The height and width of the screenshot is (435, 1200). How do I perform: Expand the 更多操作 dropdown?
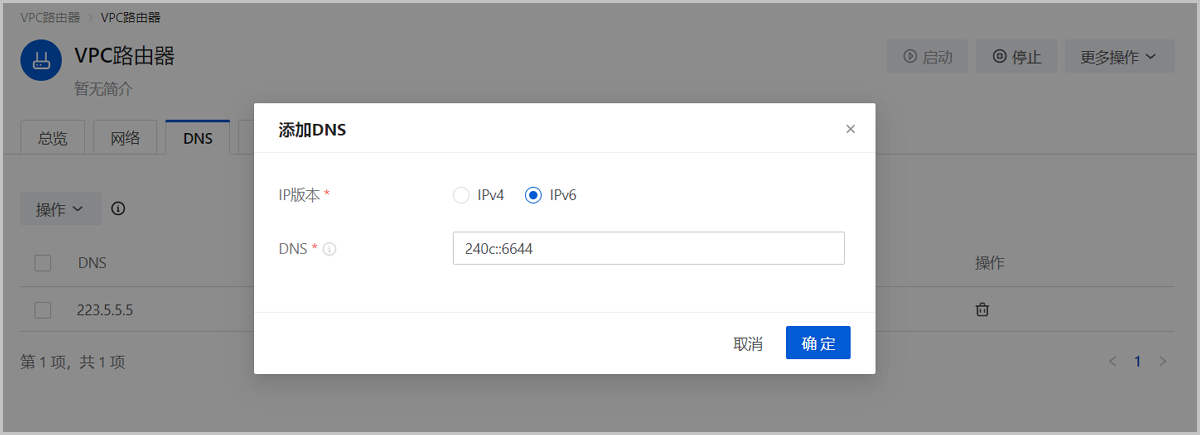[x=1118, y=57]
